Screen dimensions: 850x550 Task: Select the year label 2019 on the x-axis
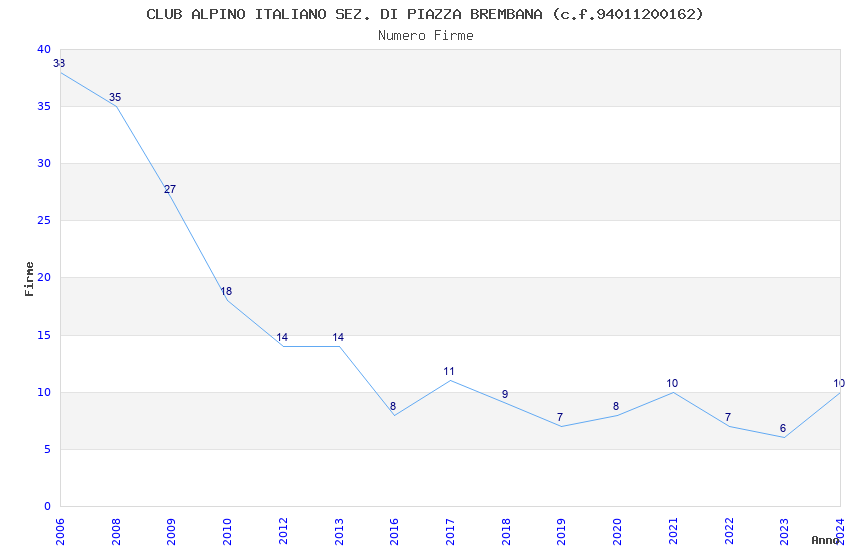coord(561,532)
